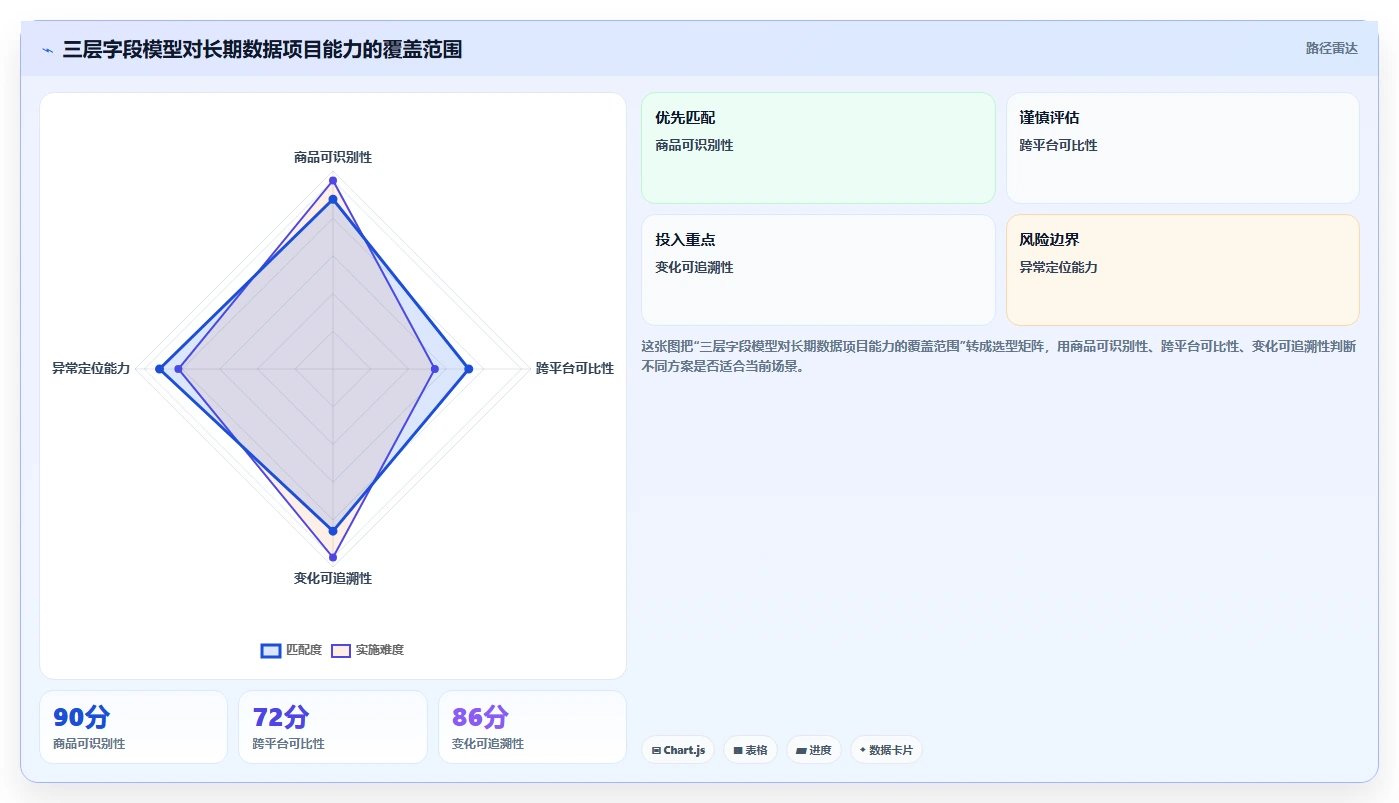Click the page title 三层字段模型对长期数据项目能力的覆盖范围
Image resolution: width=1399 pixels, height=803 pixels.
pos(262,50)
